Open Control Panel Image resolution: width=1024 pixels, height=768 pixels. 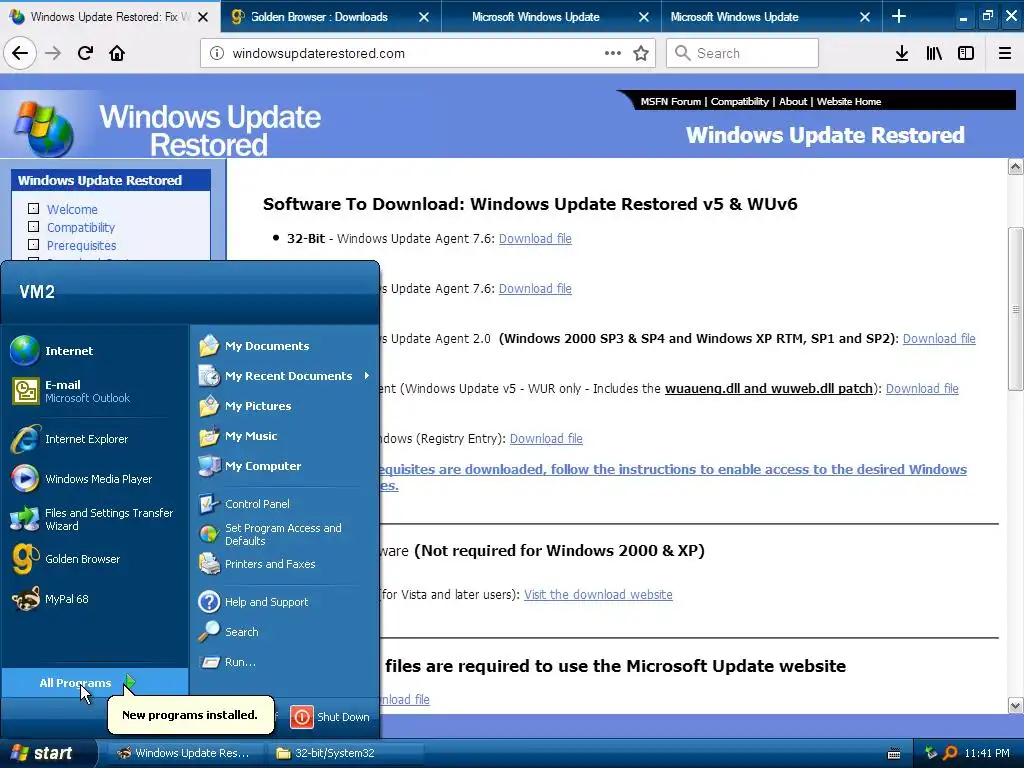[284, 504]
